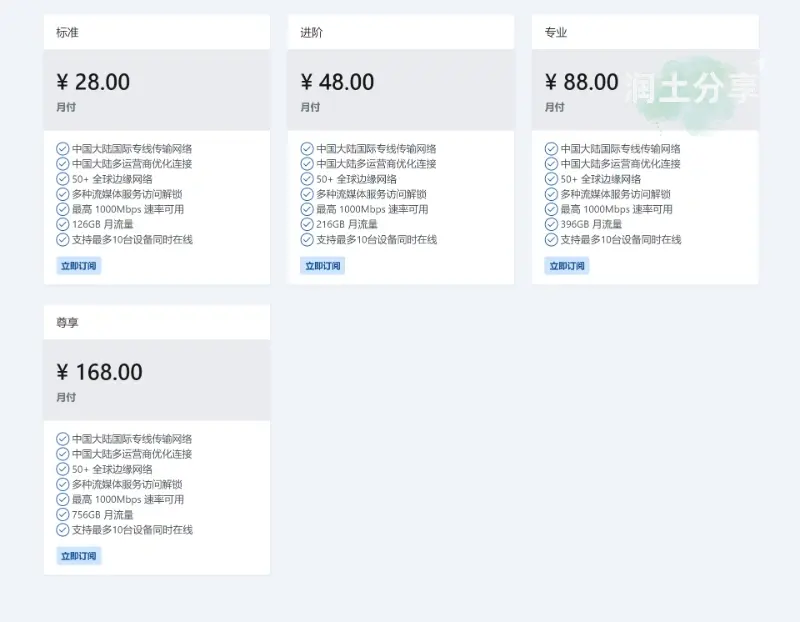Click the checkmark icon beside 396GB 月流量
This screenshot has width=800, height=622.
551,225
